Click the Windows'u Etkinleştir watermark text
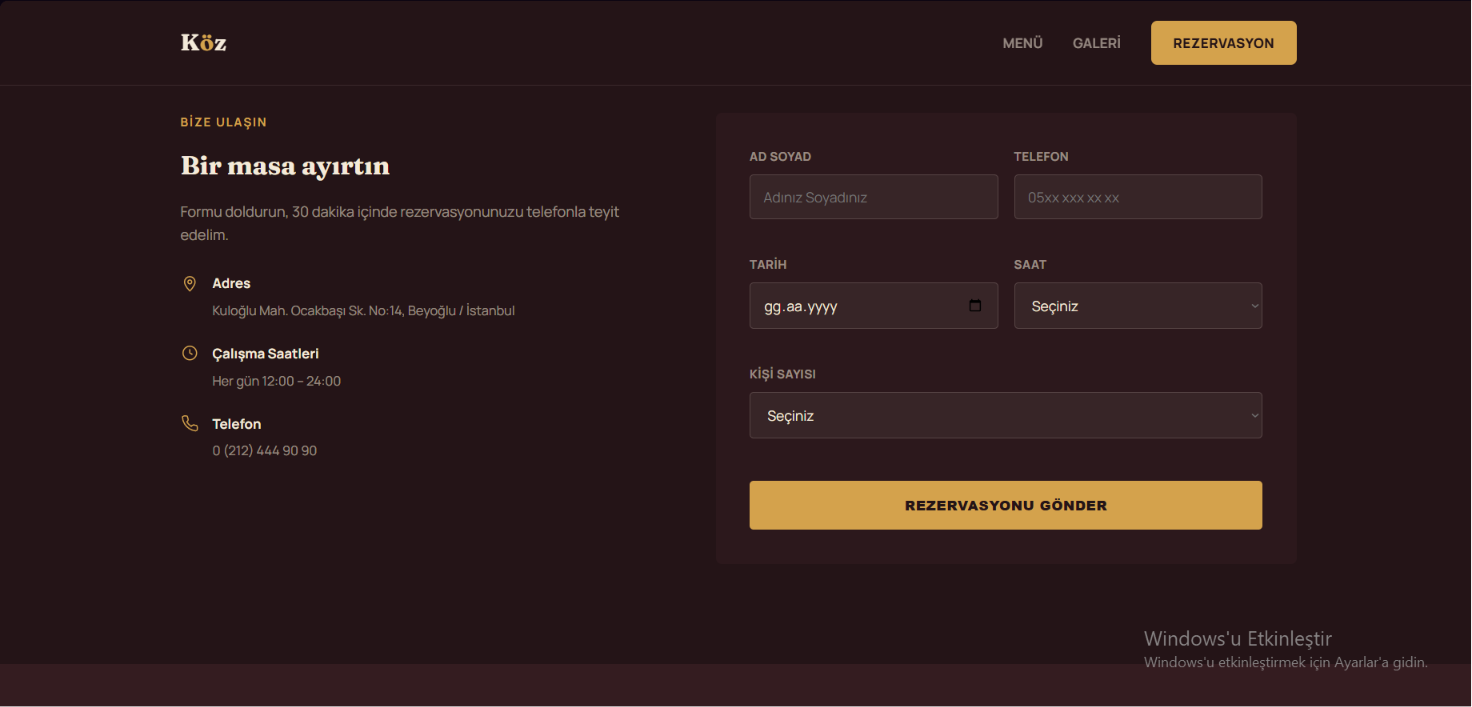This screenshot has height=707, width=1472. [x=1237, y=639]
